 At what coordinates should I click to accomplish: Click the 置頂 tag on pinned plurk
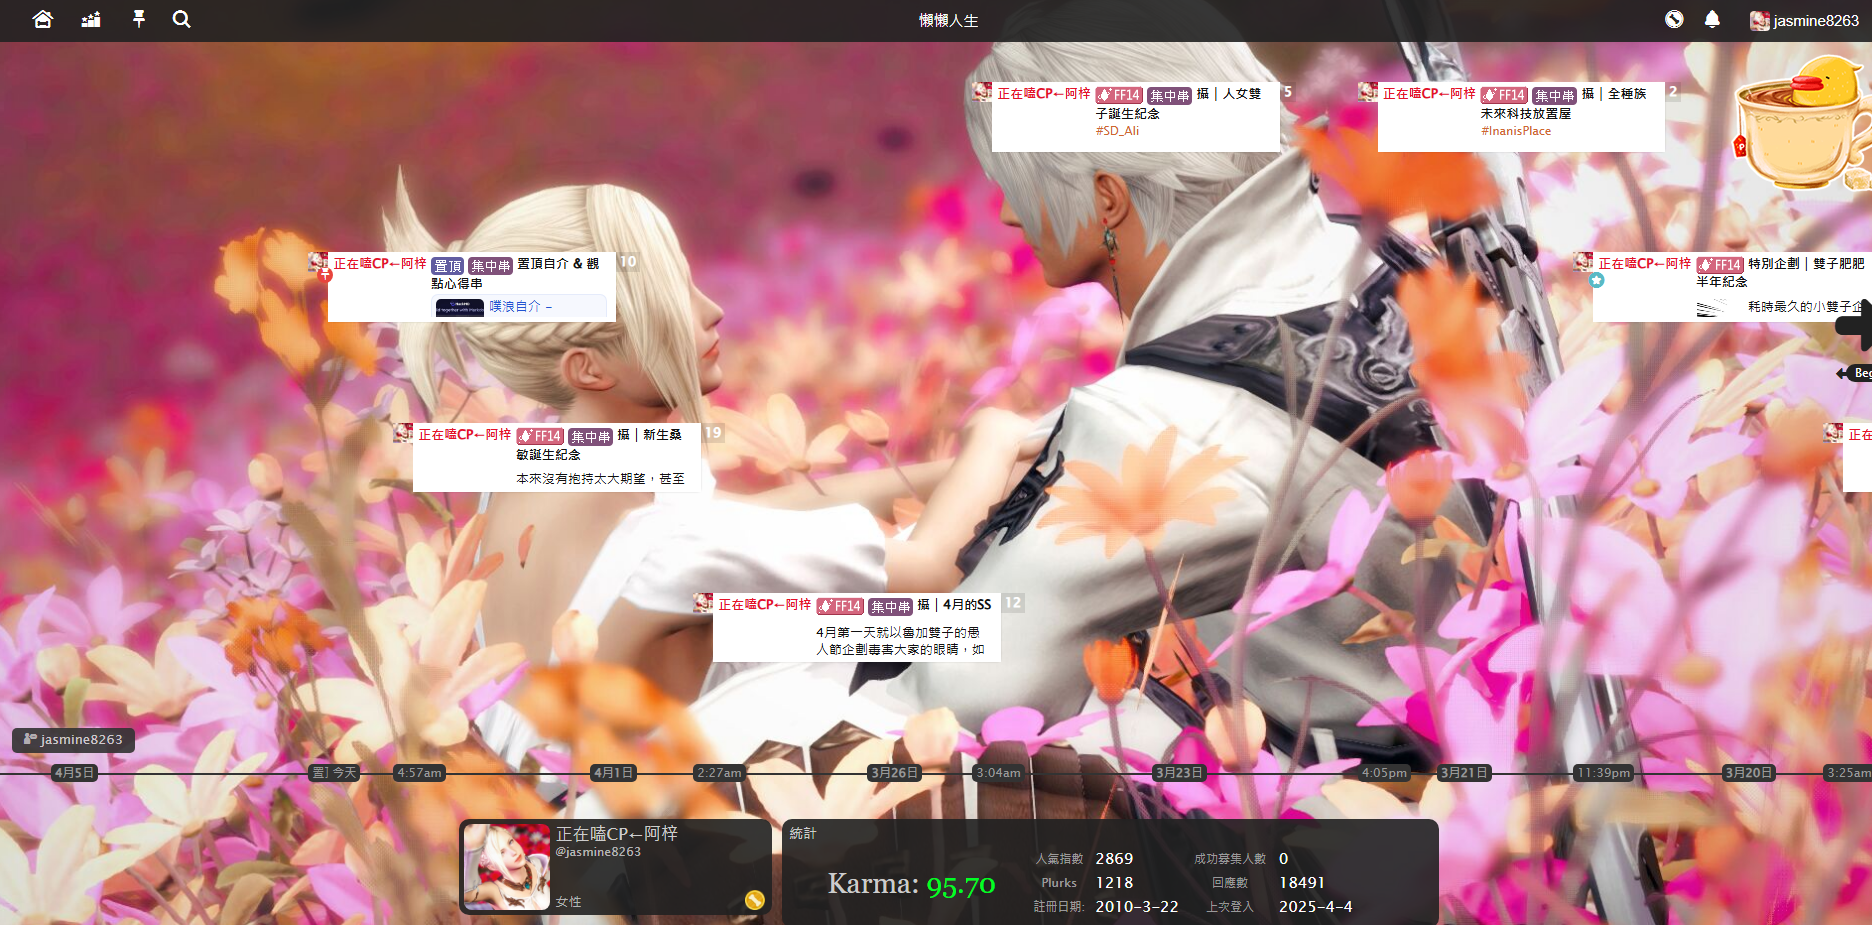pos(448,265)
